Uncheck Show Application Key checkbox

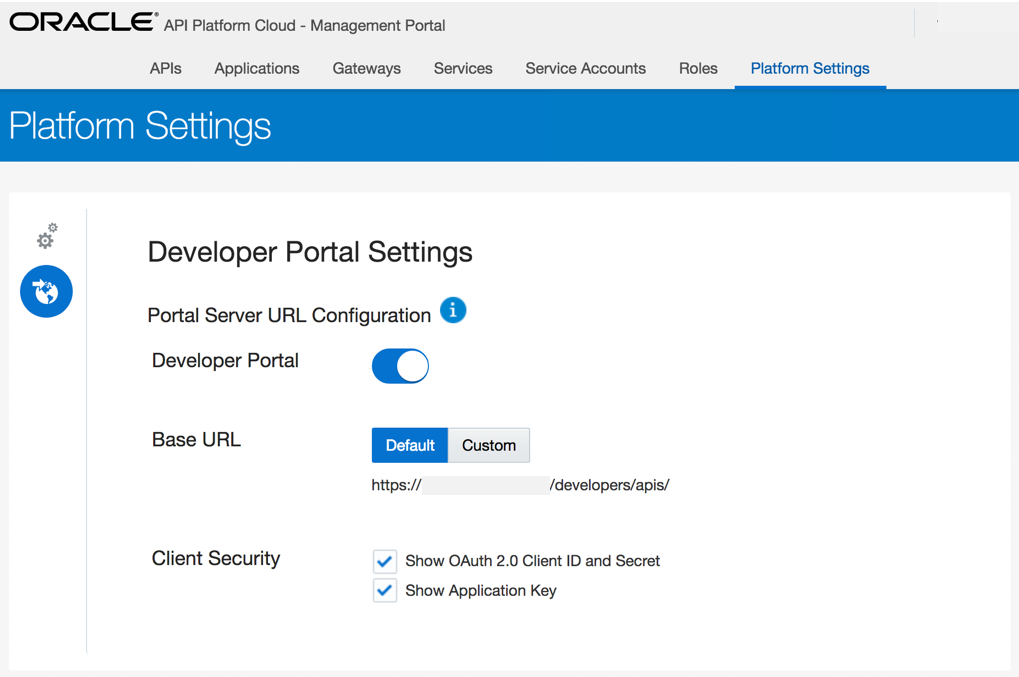385,591
